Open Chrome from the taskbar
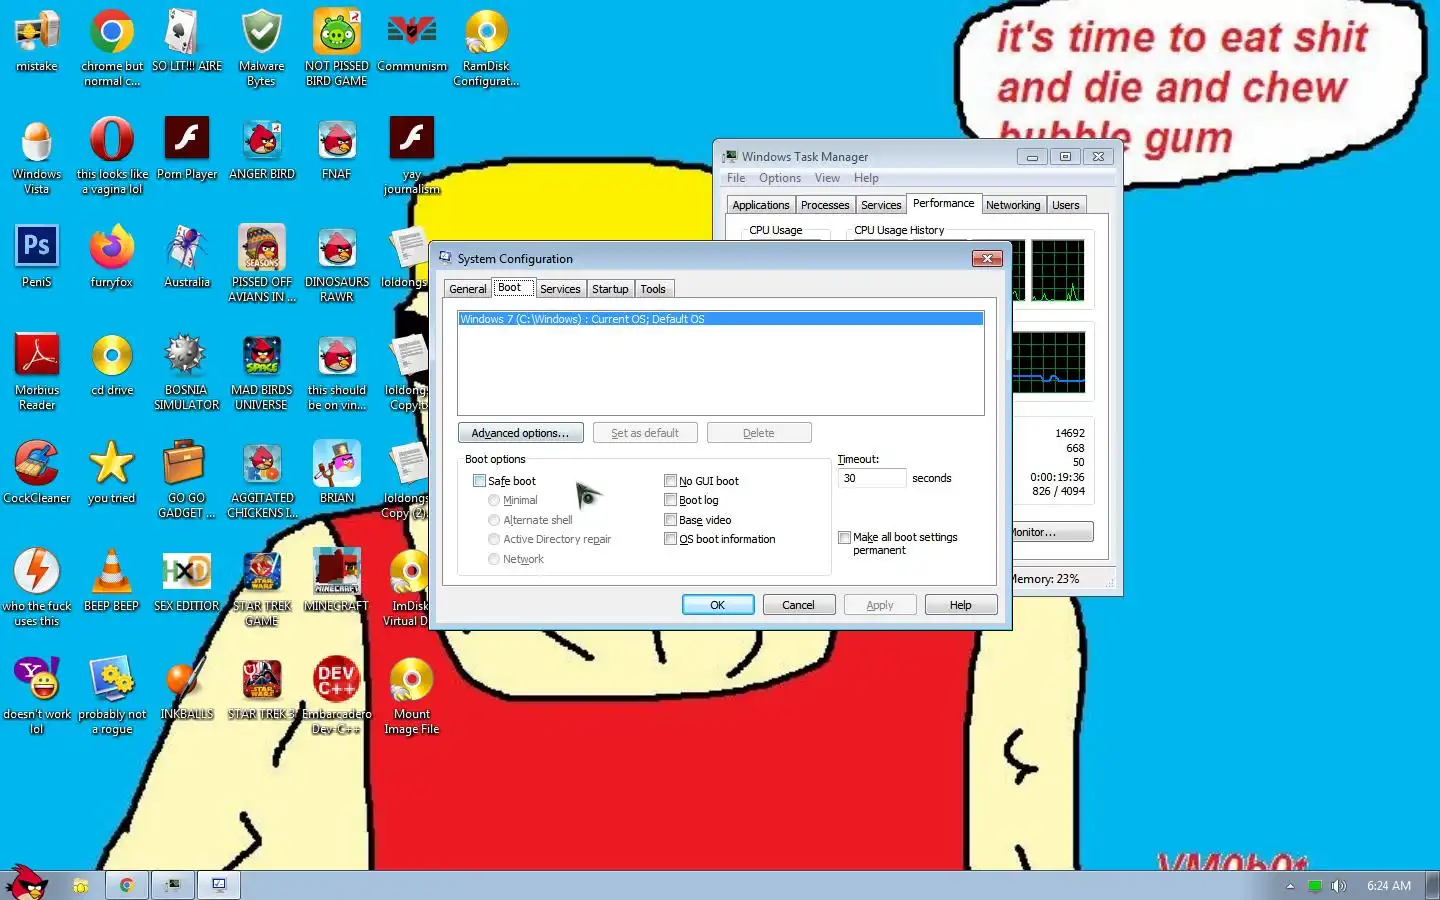This screenshot has height=900, width=1440. (127, 885)
